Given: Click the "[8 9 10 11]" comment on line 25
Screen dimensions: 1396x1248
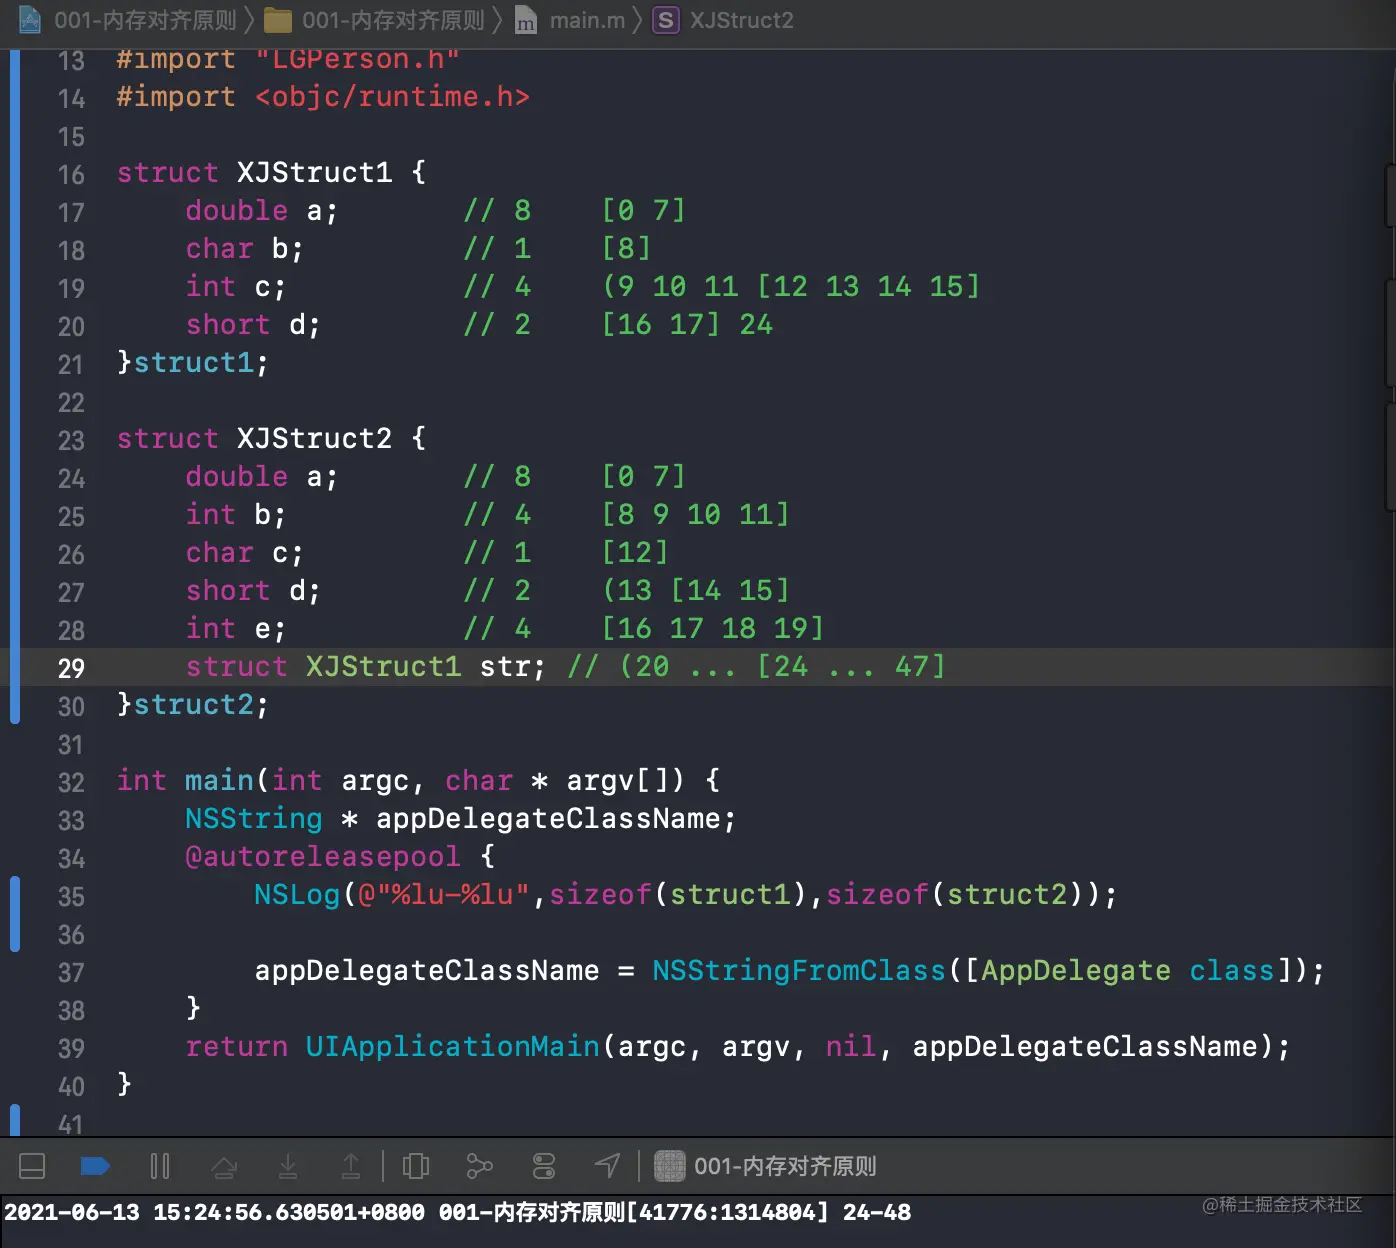Looking at the screenshot, I should (x=696, y=515).
